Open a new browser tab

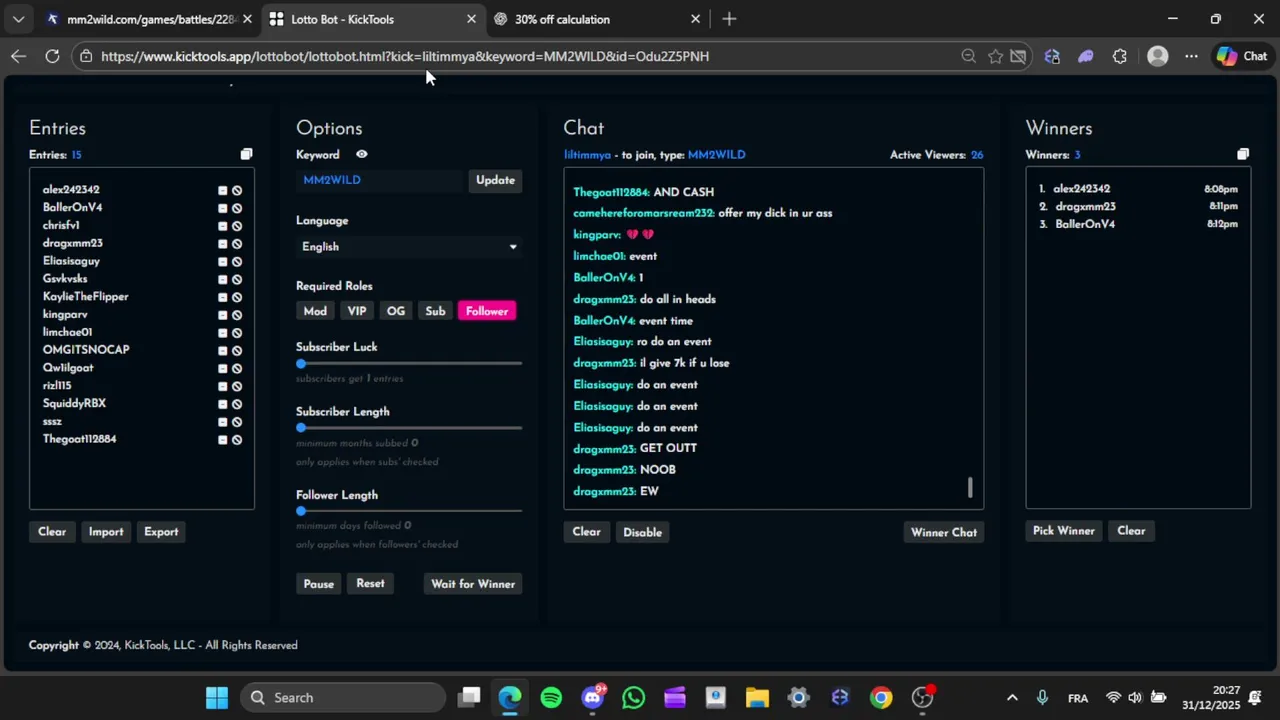coord(729,19)
